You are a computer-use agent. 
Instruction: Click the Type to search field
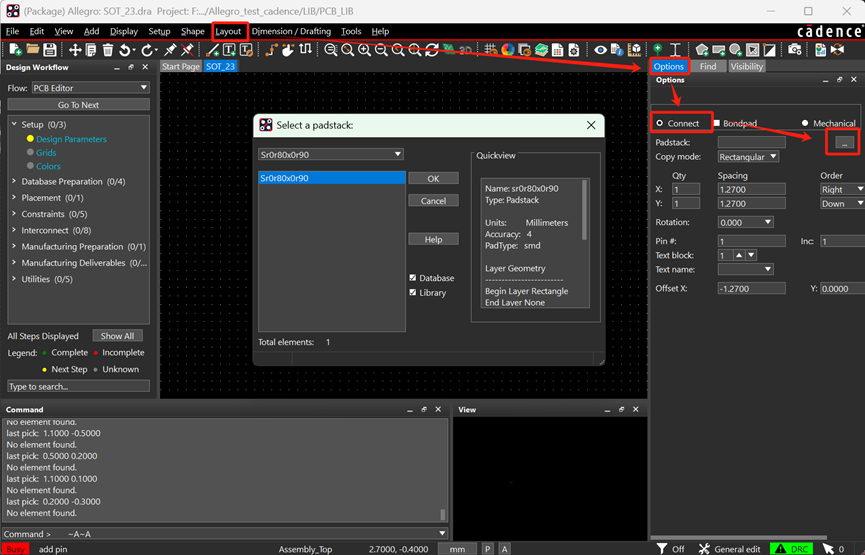click(78, 386)
